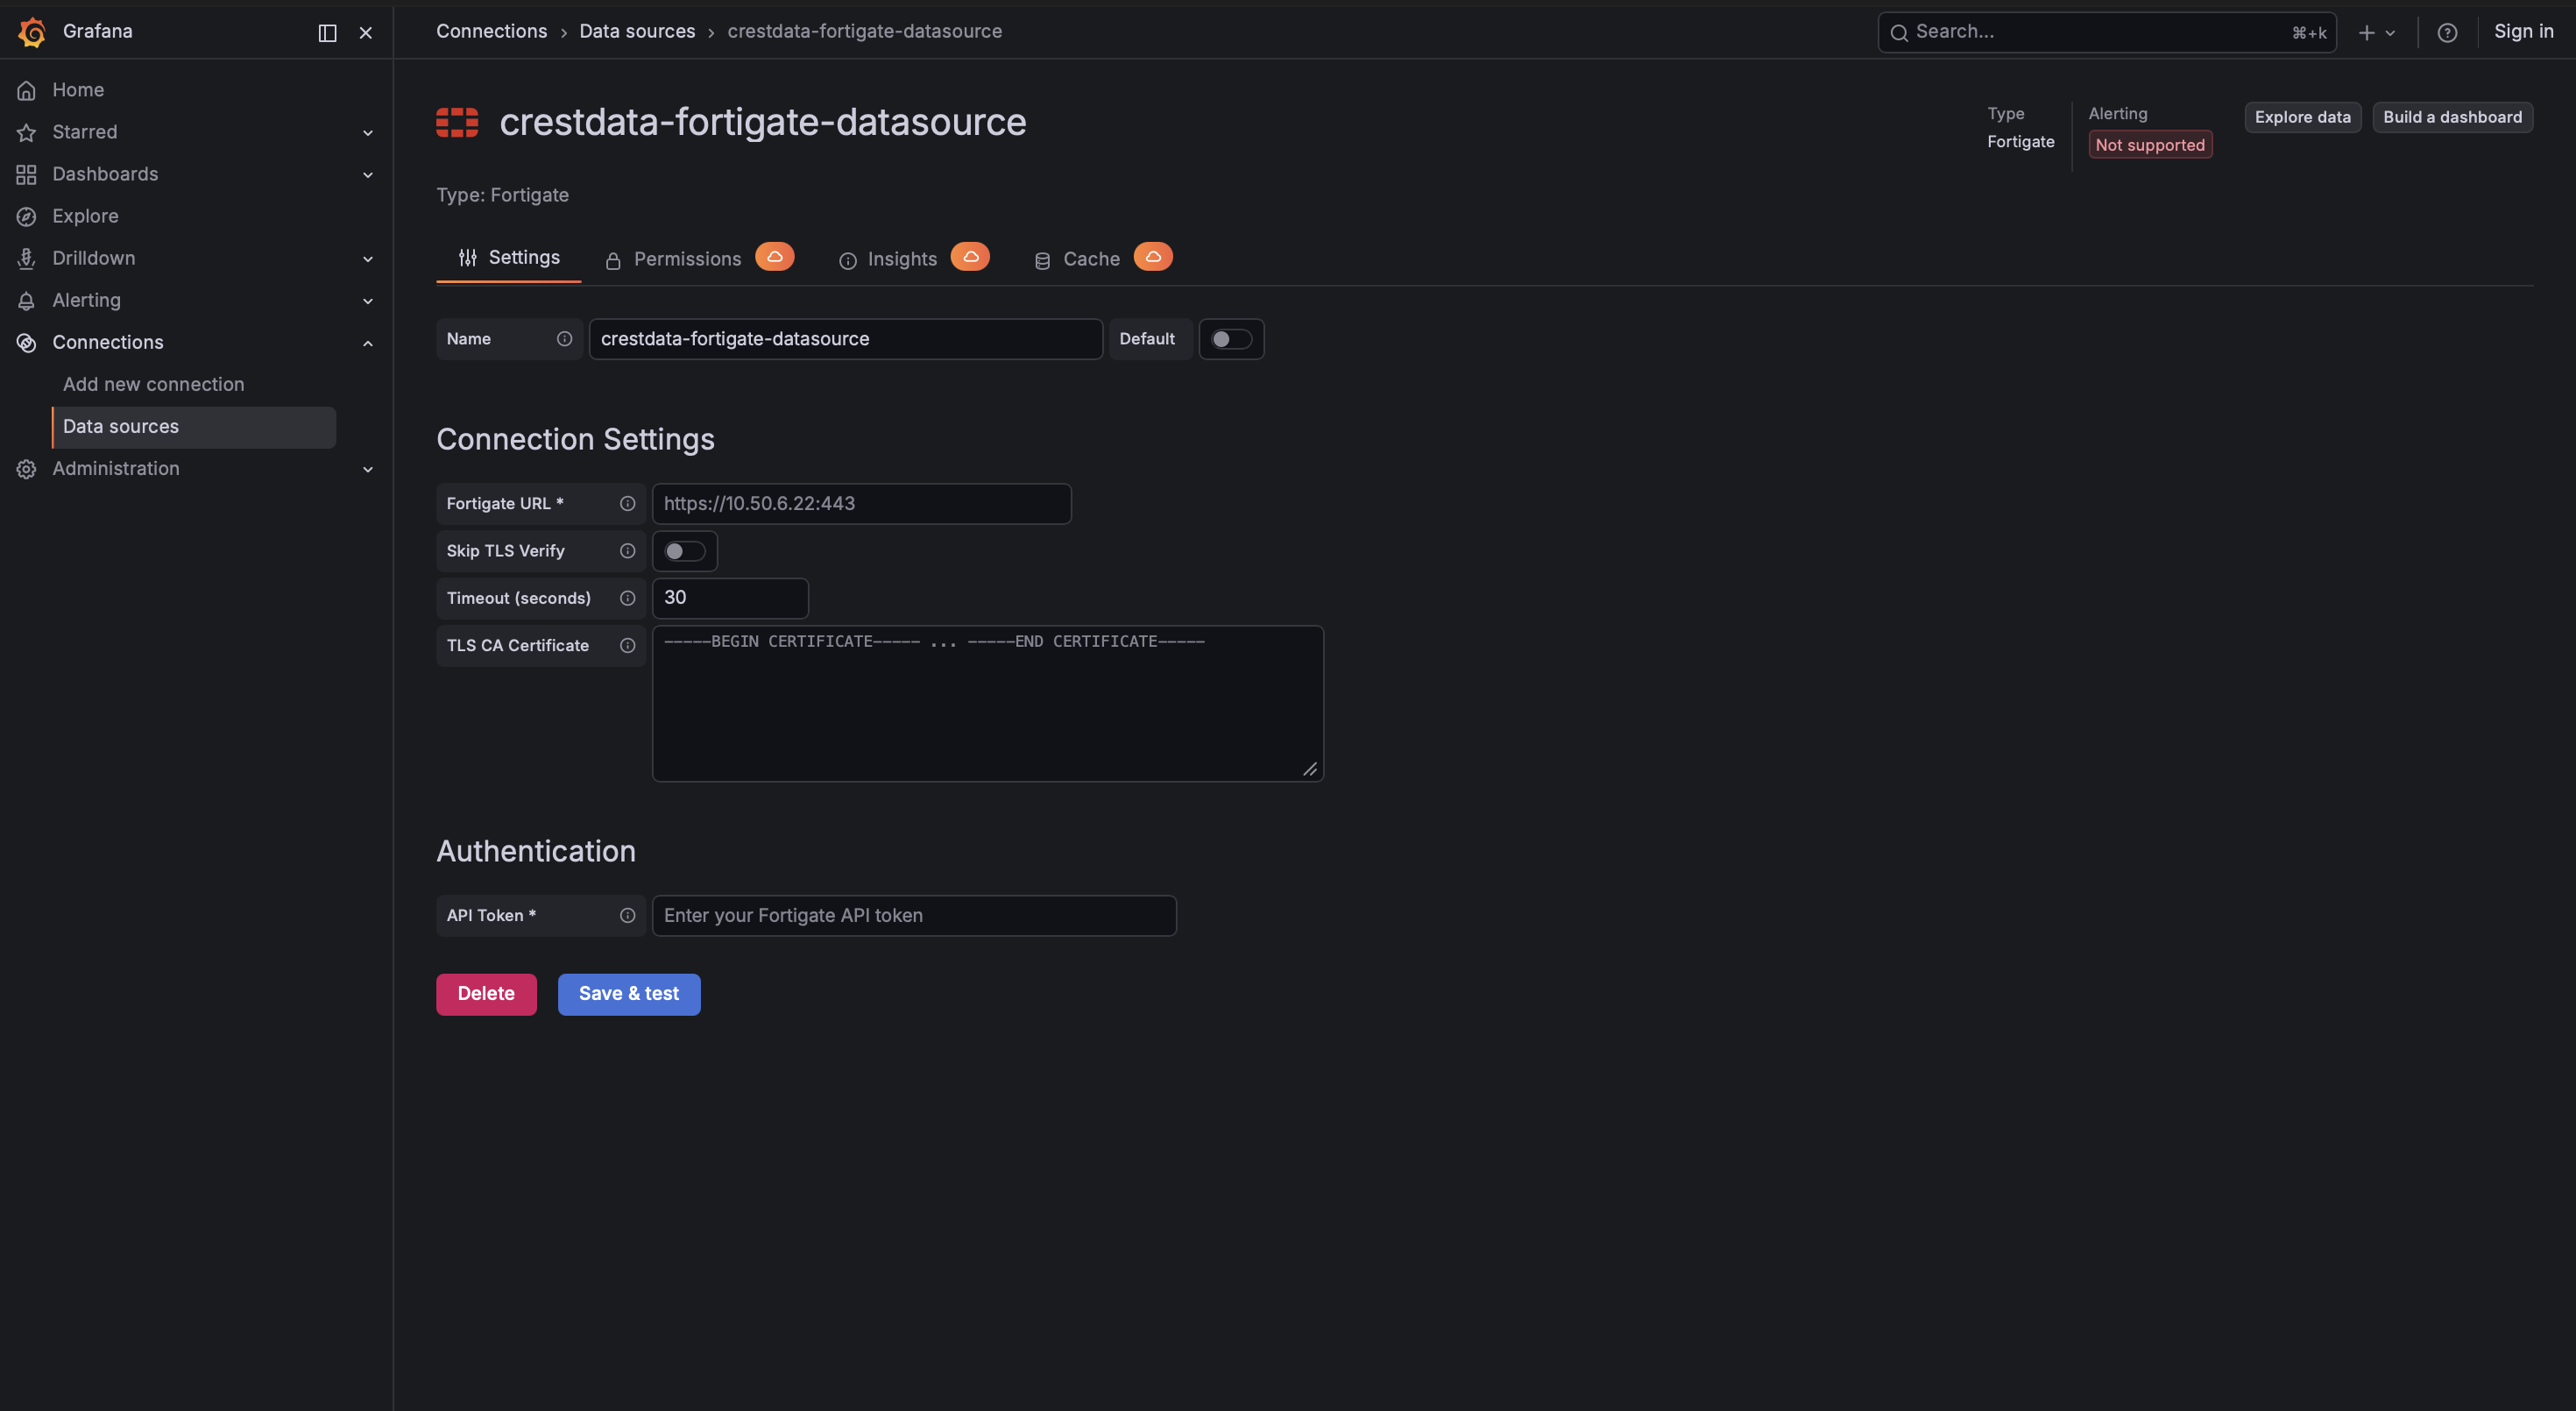Collapse the navigation sidebar panel icon

326,33
